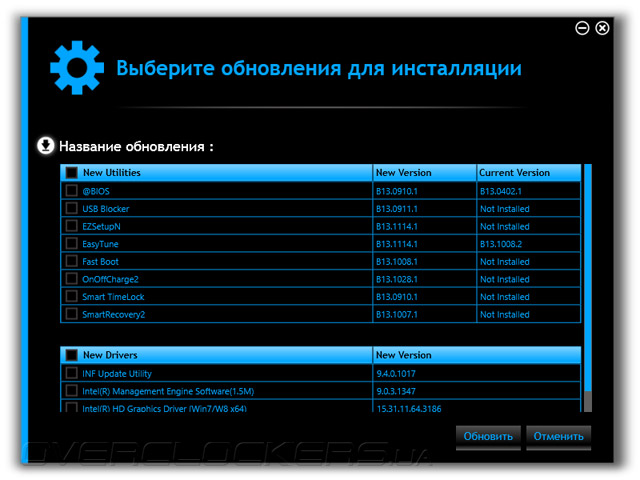
Task: Select the SmartRecovery2 row name
Action: (x=113, y=315)
